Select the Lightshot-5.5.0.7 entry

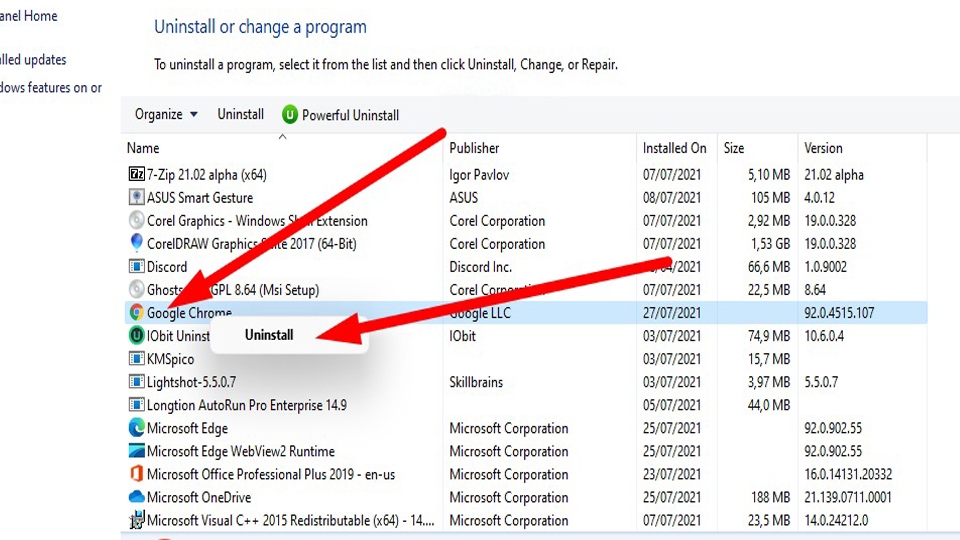(x=191, y=382)
